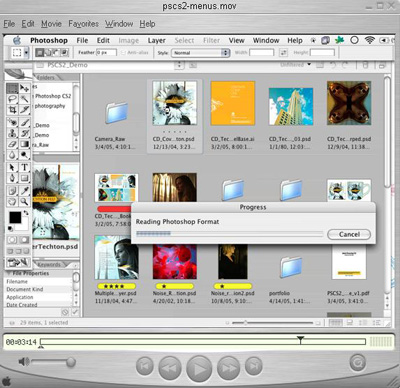Open Photoshop's View menu
The image size is (400, 388).
click(x=236, y=40)
